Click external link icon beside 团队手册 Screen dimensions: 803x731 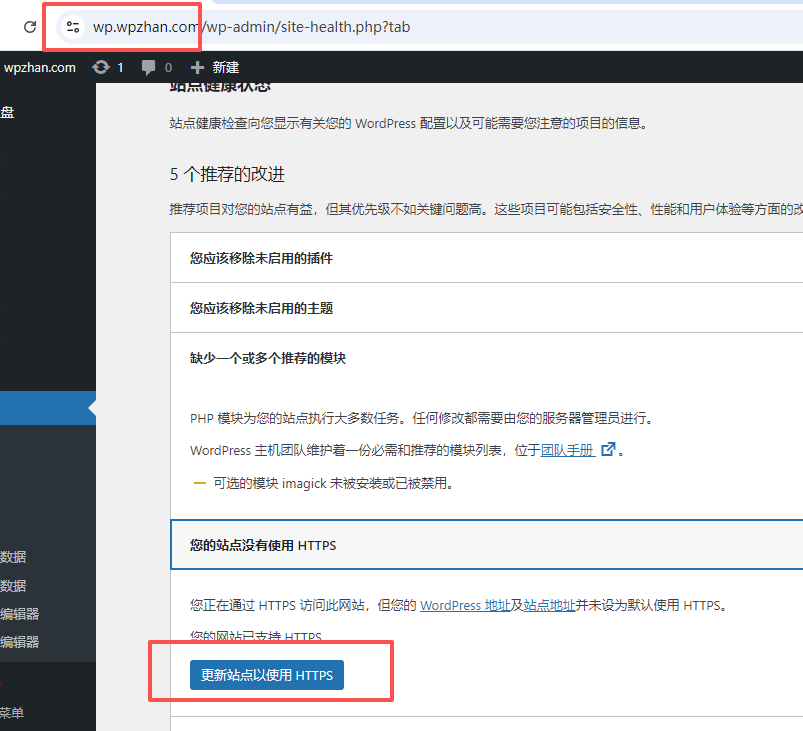(x=607, y=450)
